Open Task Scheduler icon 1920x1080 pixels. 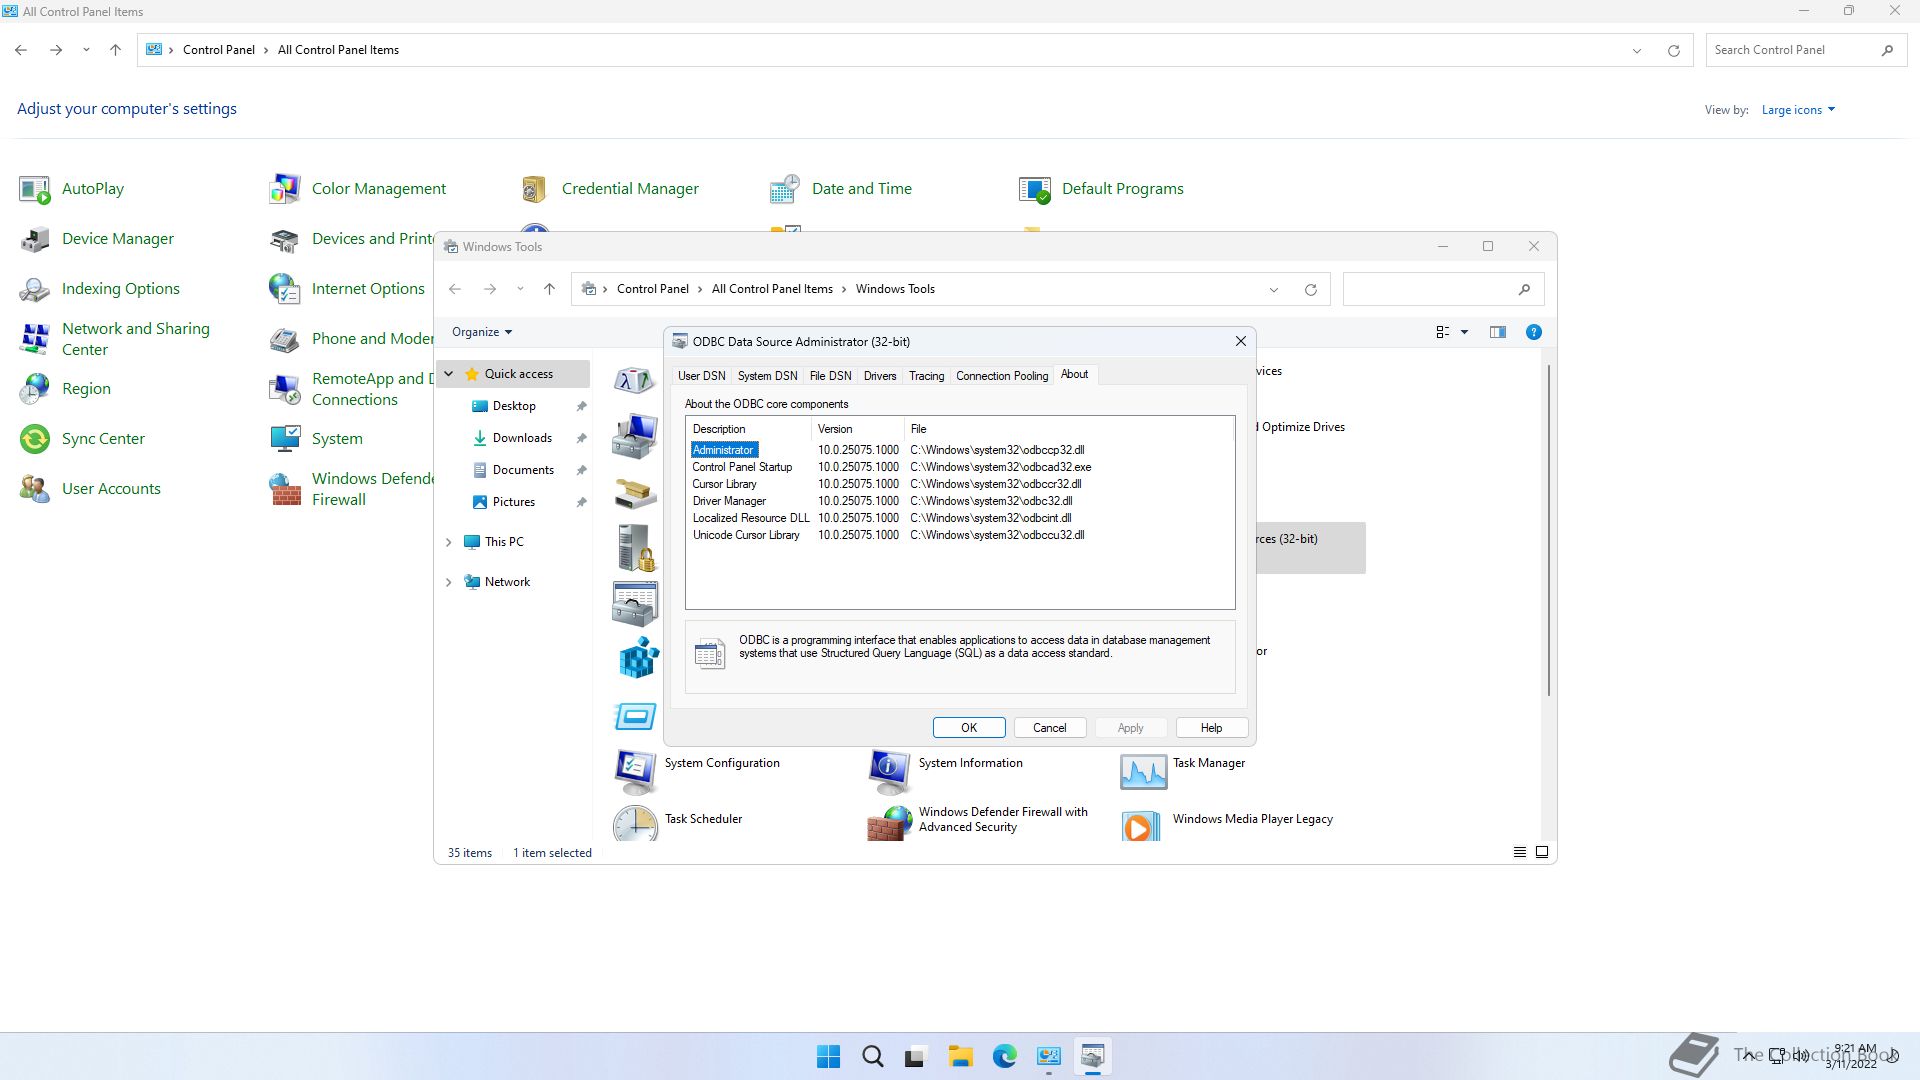coord(635,823)
